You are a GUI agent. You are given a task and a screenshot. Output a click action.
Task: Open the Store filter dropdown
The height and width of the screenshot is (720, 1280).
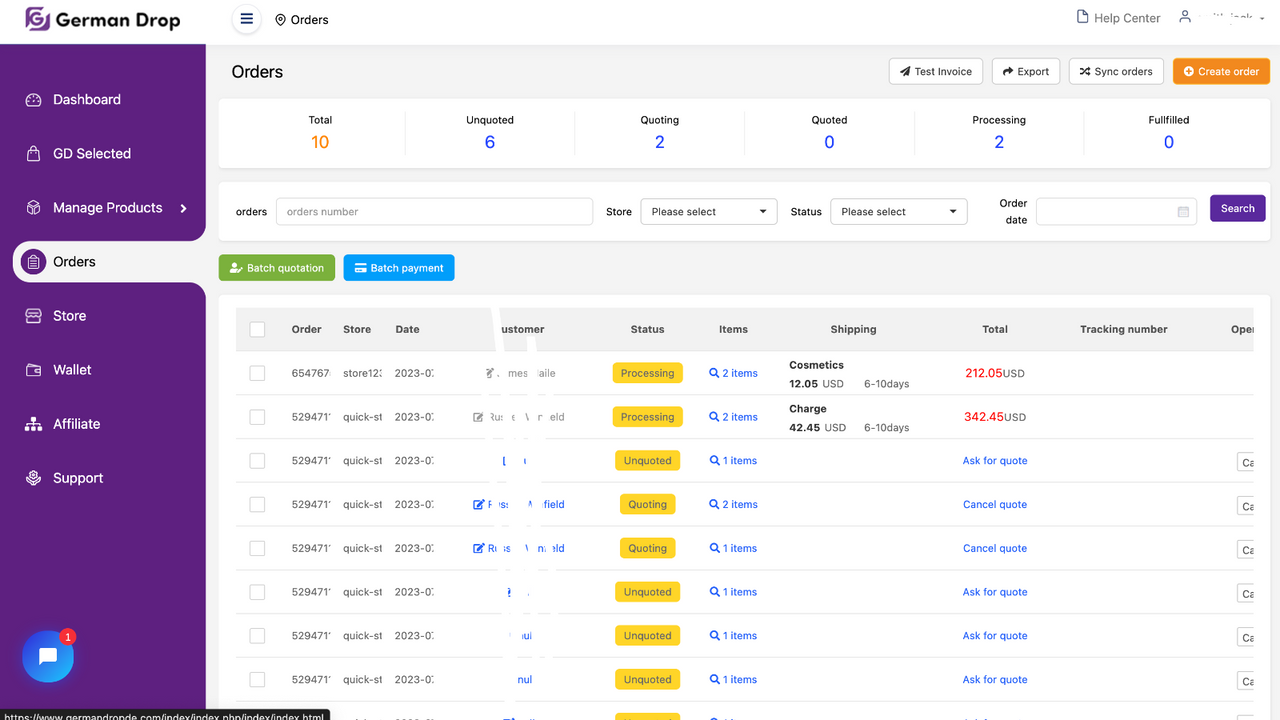click(x=709, y=212)
